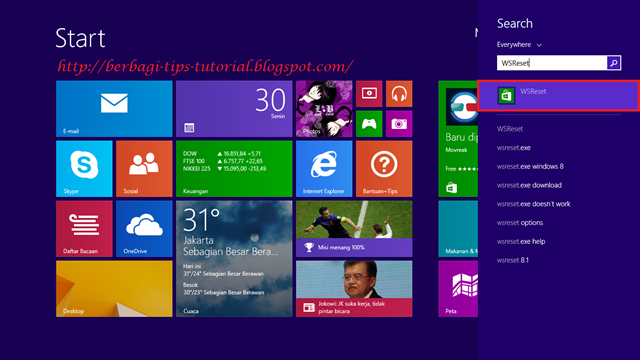Open the Games controller tile
640x360 pixels.
[369, 124]
